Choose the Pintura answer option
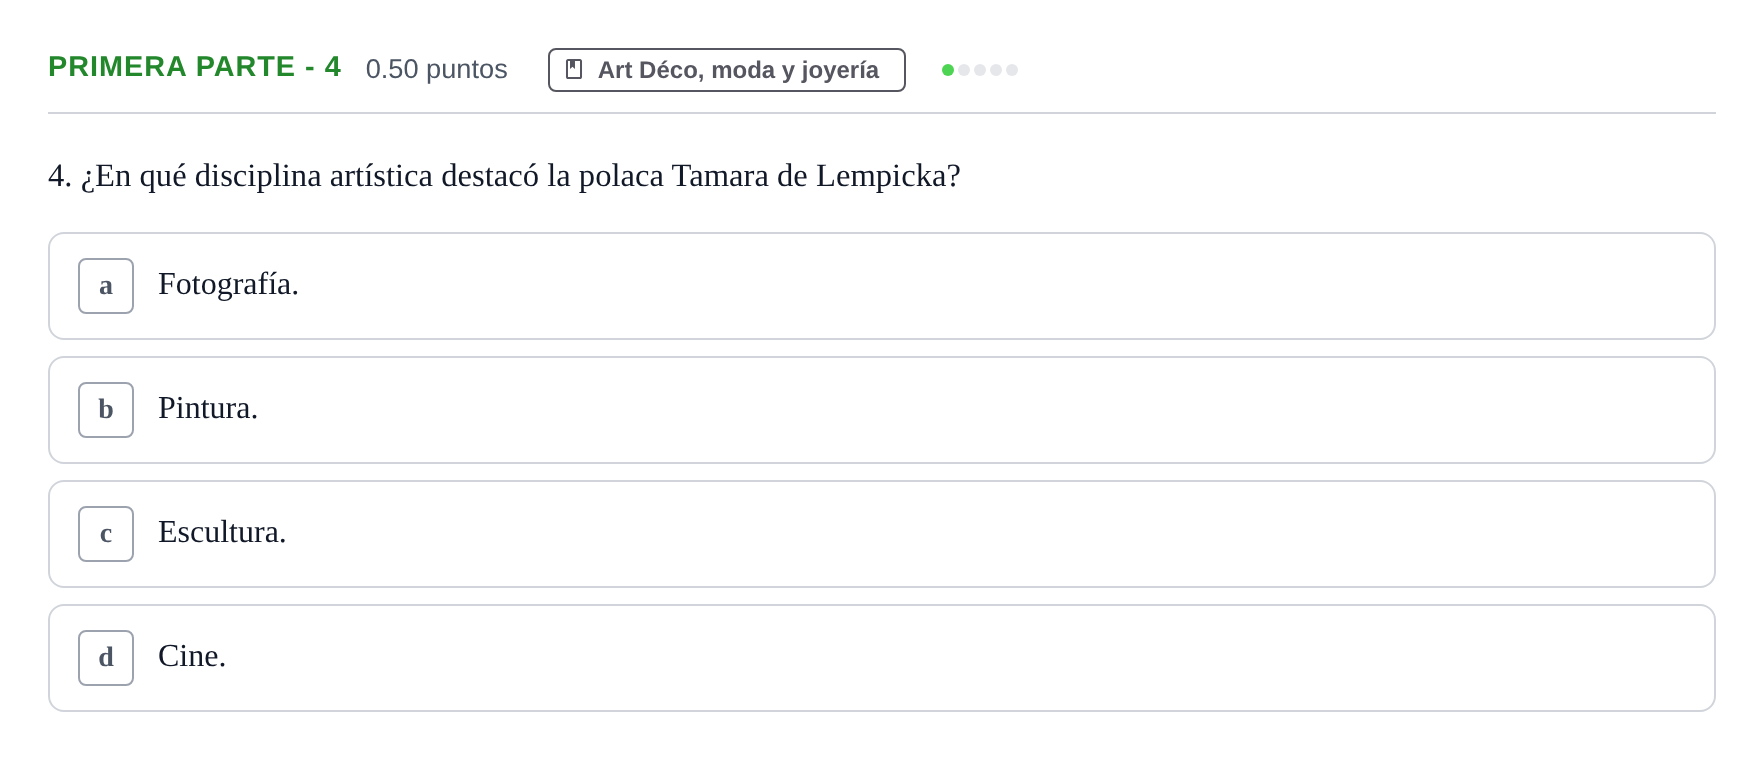1764x762 pixels. [882, 410]
